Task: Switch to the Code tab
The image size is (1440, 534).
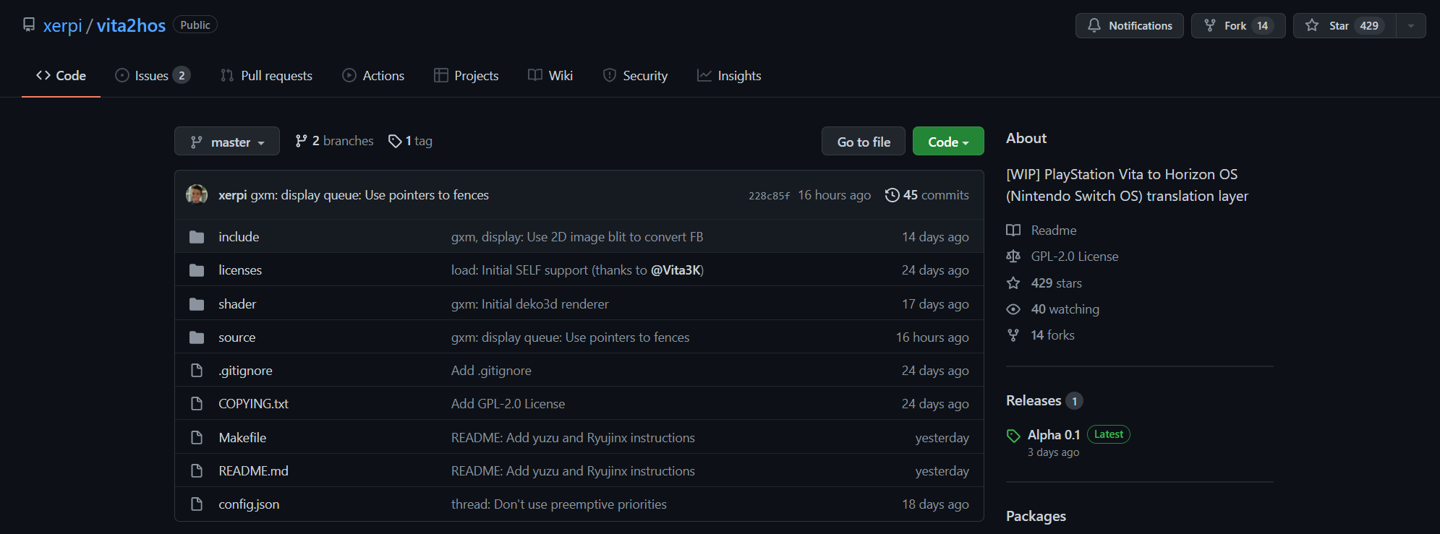Action: tap(61, 75)
